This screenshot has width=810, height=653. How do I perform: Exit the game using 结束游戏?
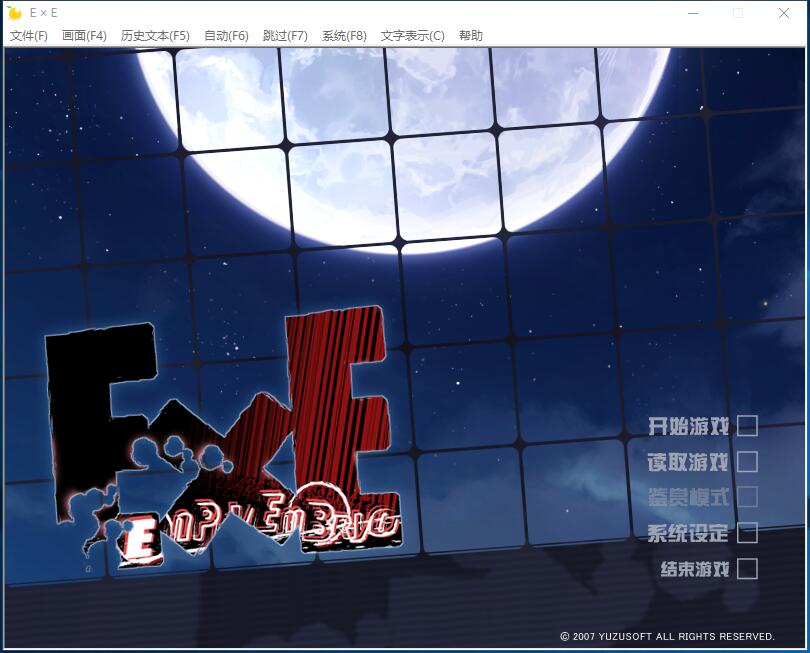tap(690, 570)
